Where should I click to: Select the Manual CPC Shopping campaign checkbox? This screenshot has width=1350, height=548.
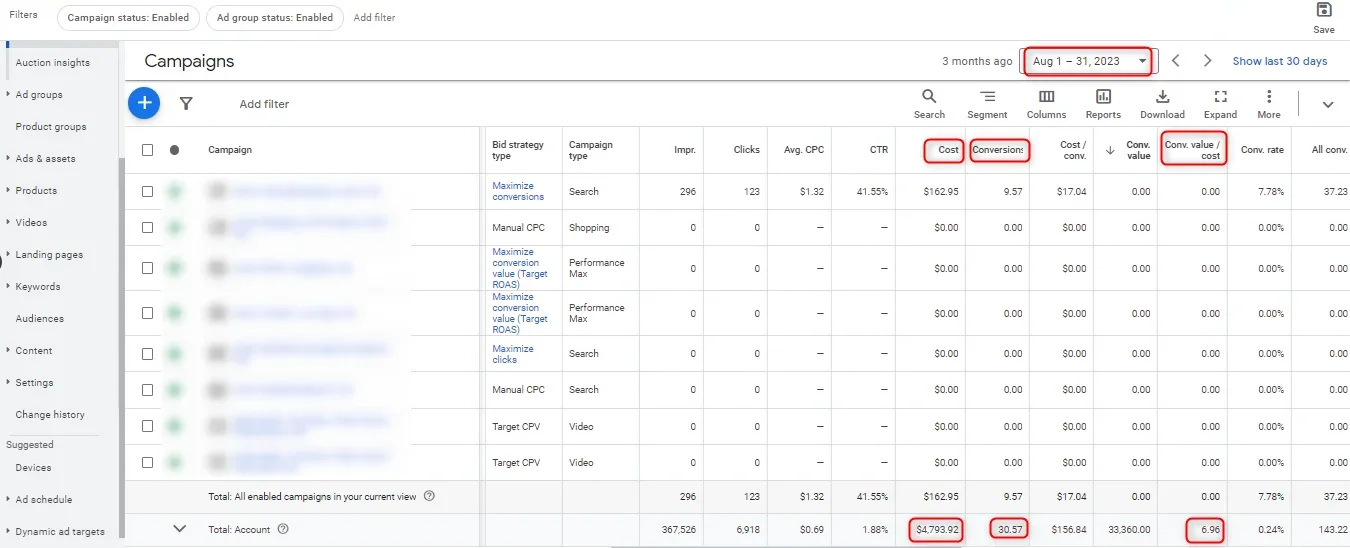click(147, 227)
